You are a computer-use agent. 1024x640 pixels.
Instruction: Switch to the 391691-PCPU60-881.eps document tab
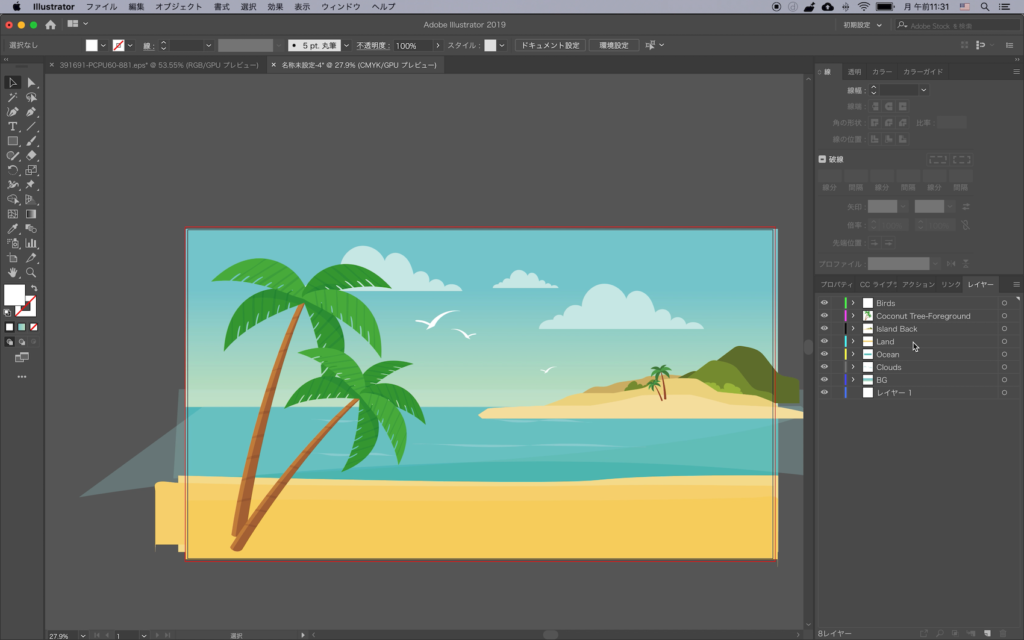(x=159, y=65)
